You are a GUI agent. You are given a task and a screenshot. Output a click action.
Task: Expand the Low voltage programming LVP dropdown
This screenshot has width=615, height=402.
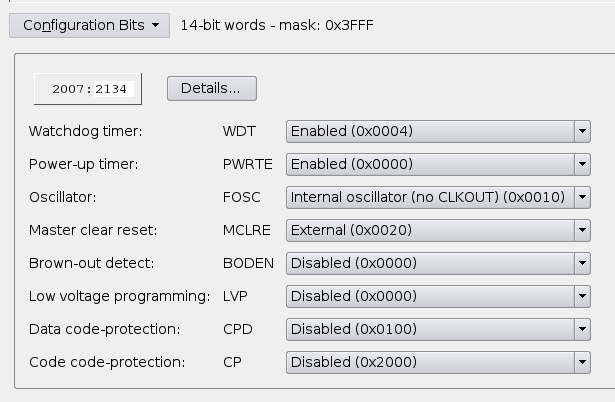[x=582, y=296]
